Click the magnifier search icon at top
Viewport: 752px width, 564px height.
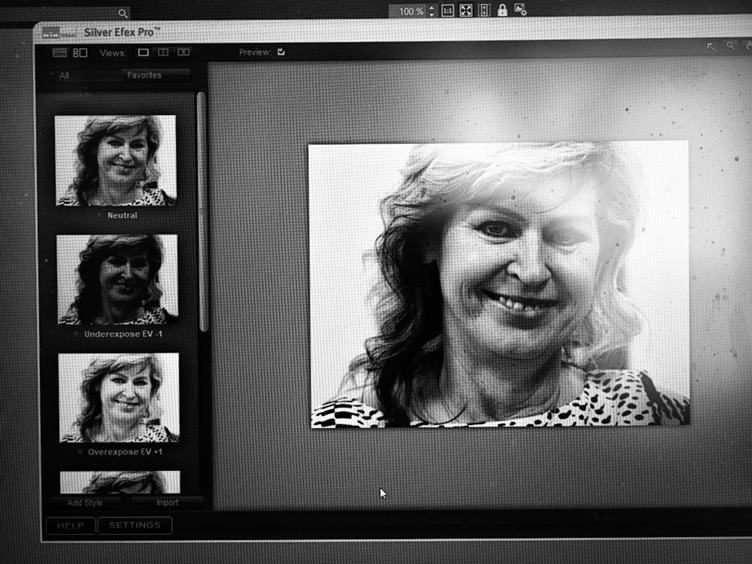[122, 13]
